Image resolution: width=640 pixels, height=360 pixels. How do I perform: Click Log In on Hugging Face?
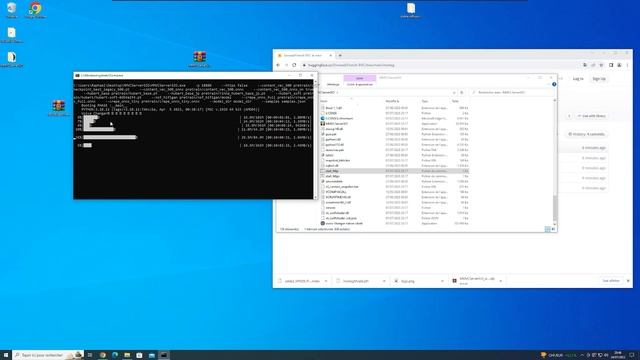(x=578, y=79)
